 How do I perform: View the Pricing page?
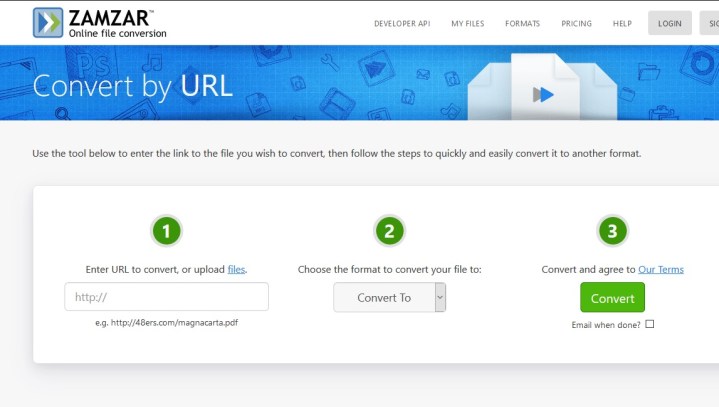click(576, 23)
